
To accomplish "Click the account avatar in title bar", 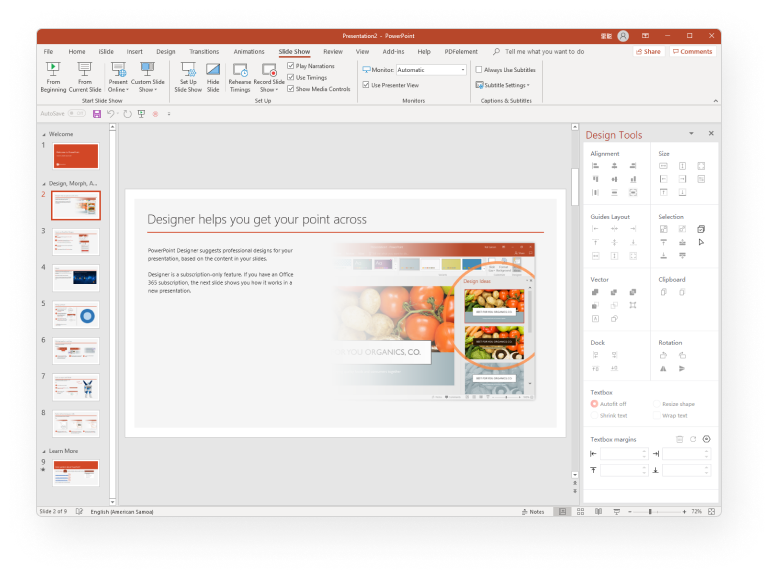I will [623, 36].
